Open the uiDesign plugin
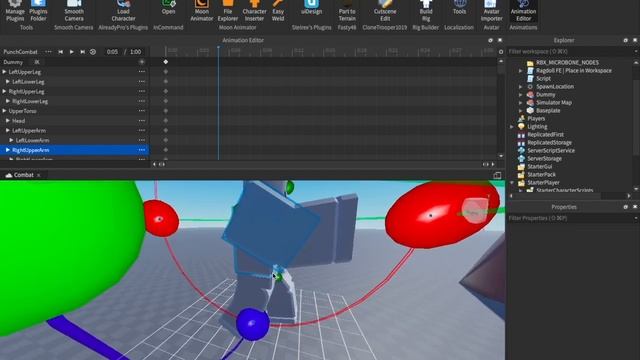This screenshot has height=360, width=640. [311, 8]
